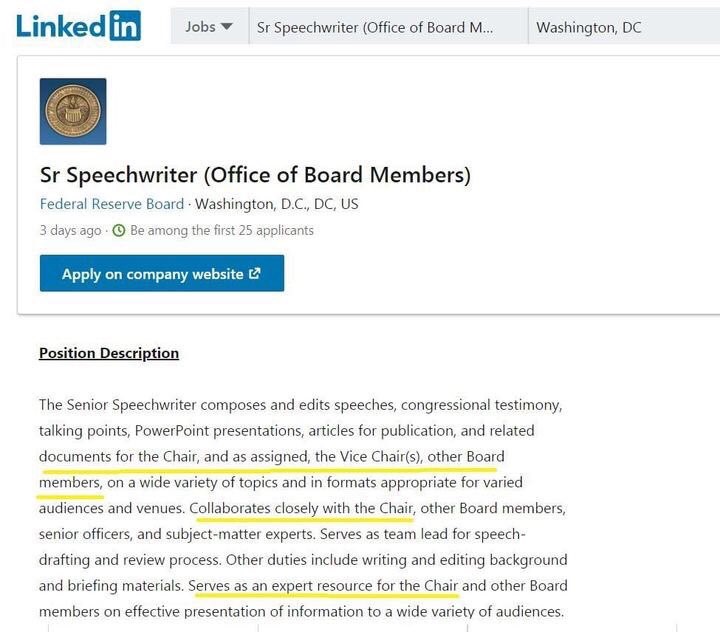Click highlighted 'Collaborates closely with the Chair' text

pyautogui.click(x=302, y=508)
